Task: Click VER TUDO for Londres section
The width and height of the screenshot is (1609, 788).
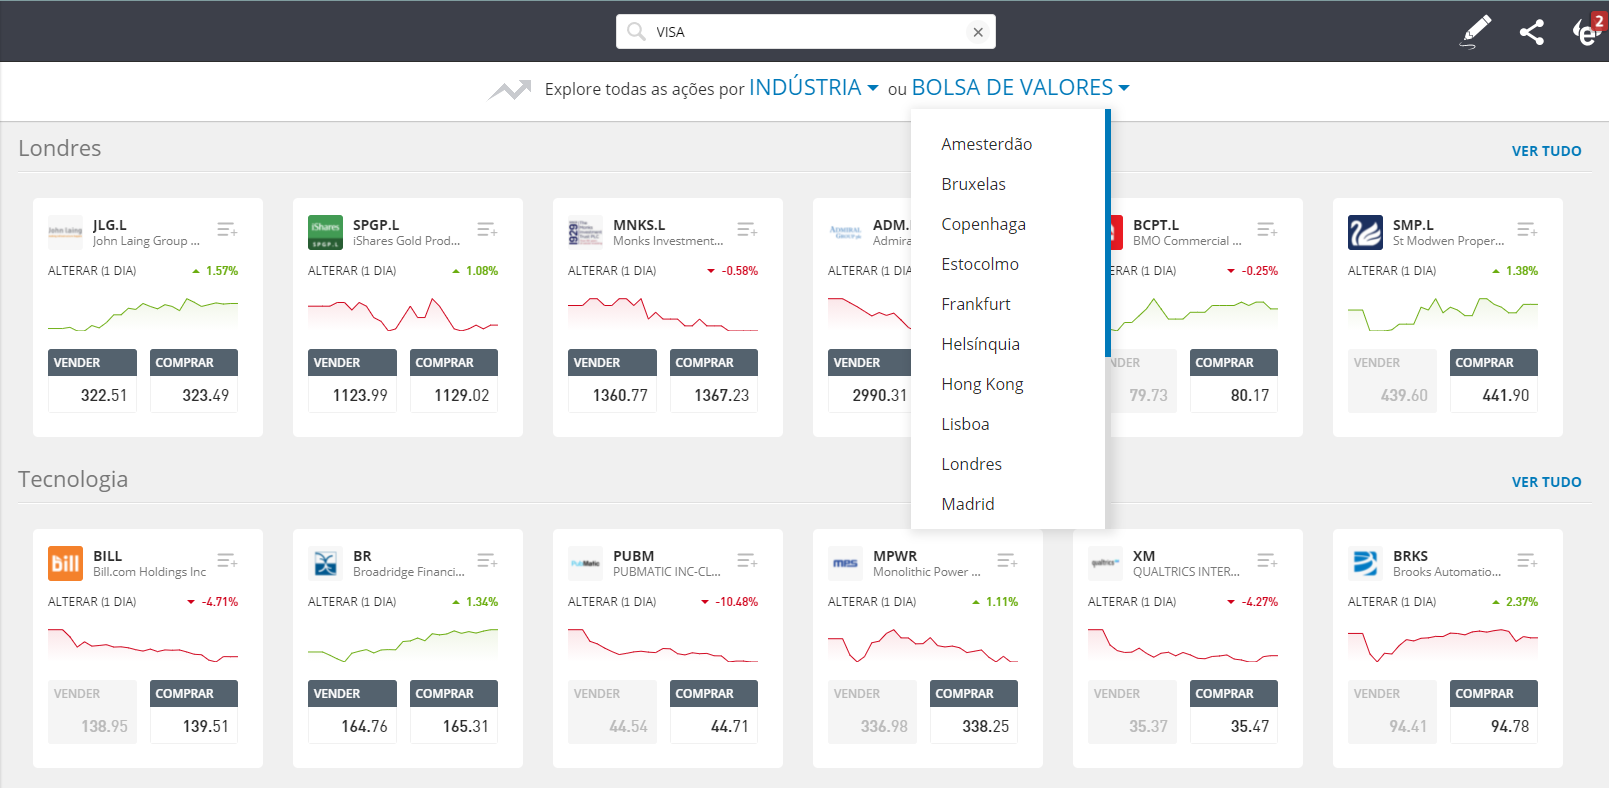Action: tap(1546, 151)
